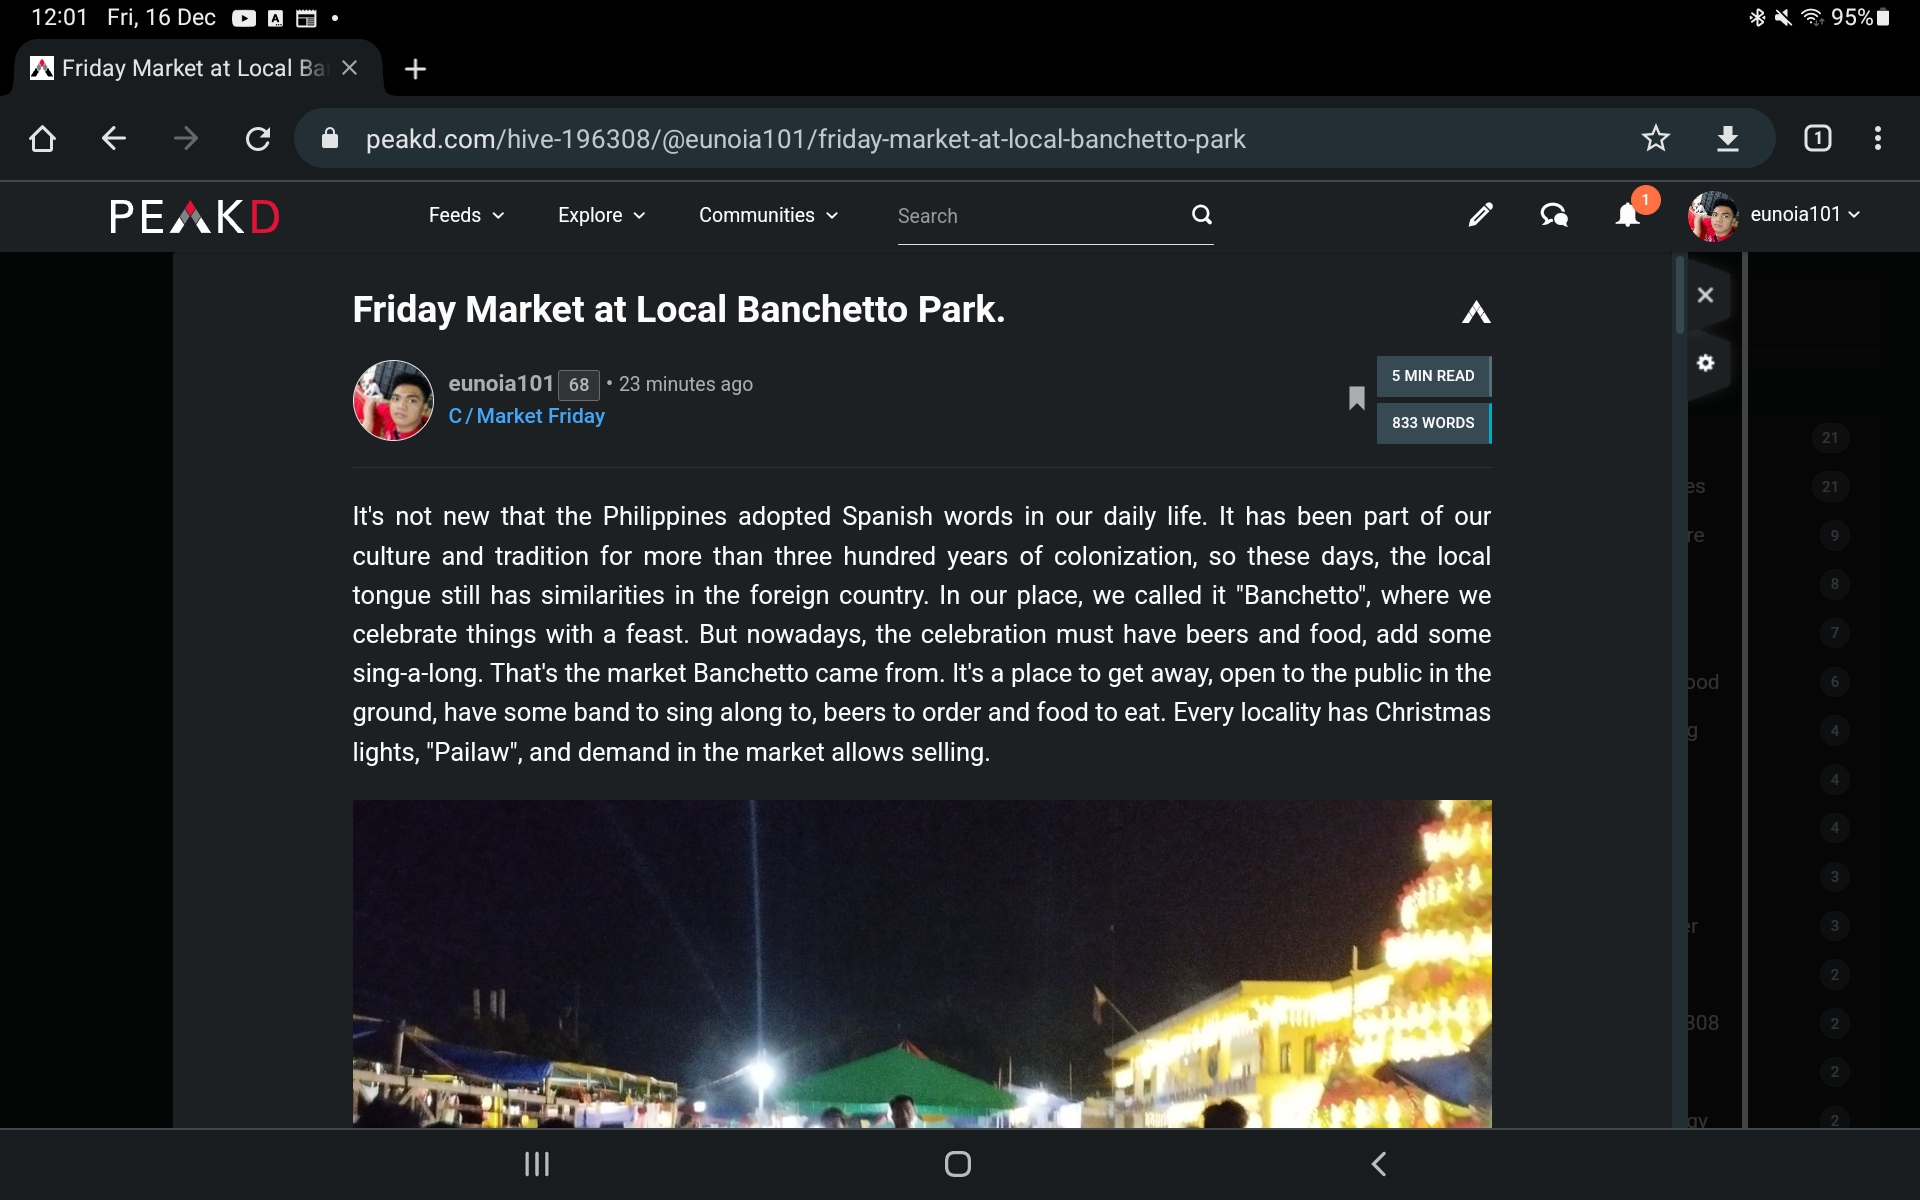This screenshot has width=1920, height=1200.
Task: Open the Market Friday community link
Action: tap(526, 416)
